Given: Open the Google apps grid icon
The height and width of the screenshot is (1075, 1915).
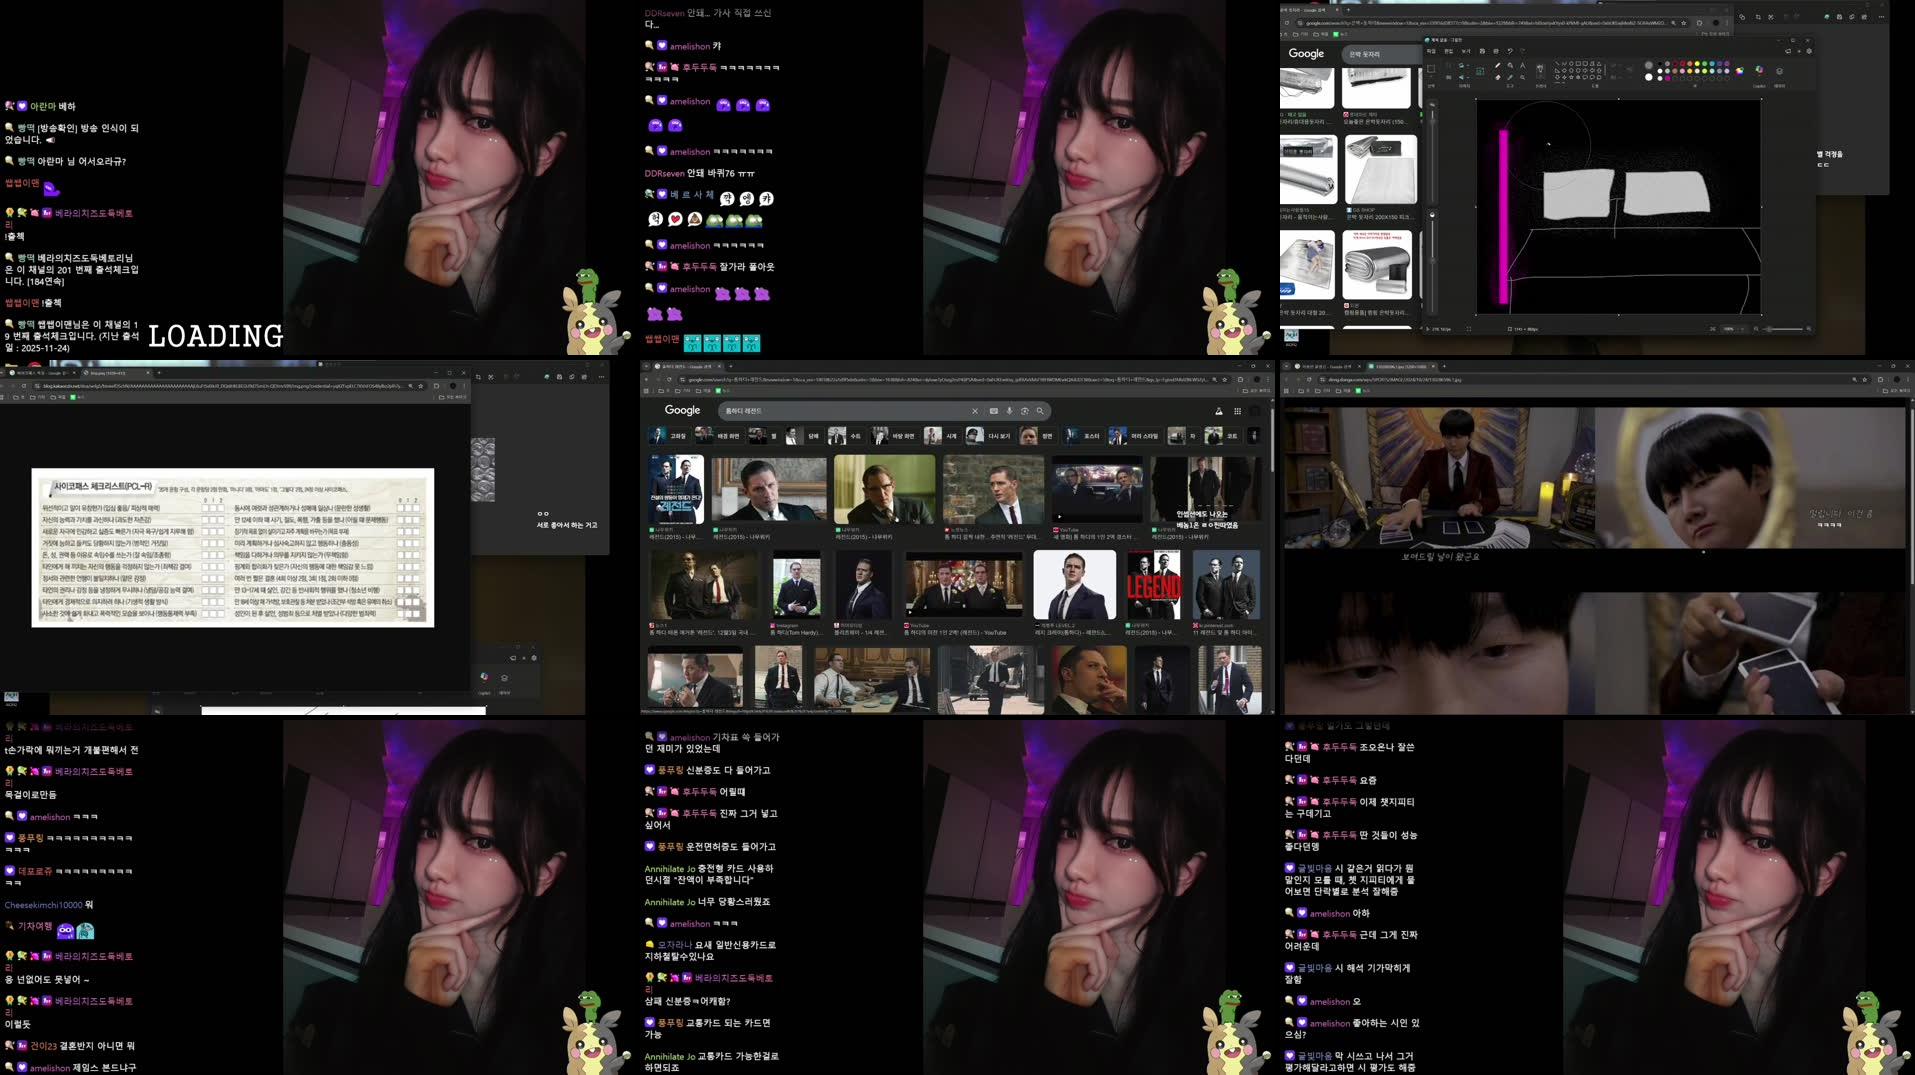Looking at the screenshot, I should tap(1237, 412).
